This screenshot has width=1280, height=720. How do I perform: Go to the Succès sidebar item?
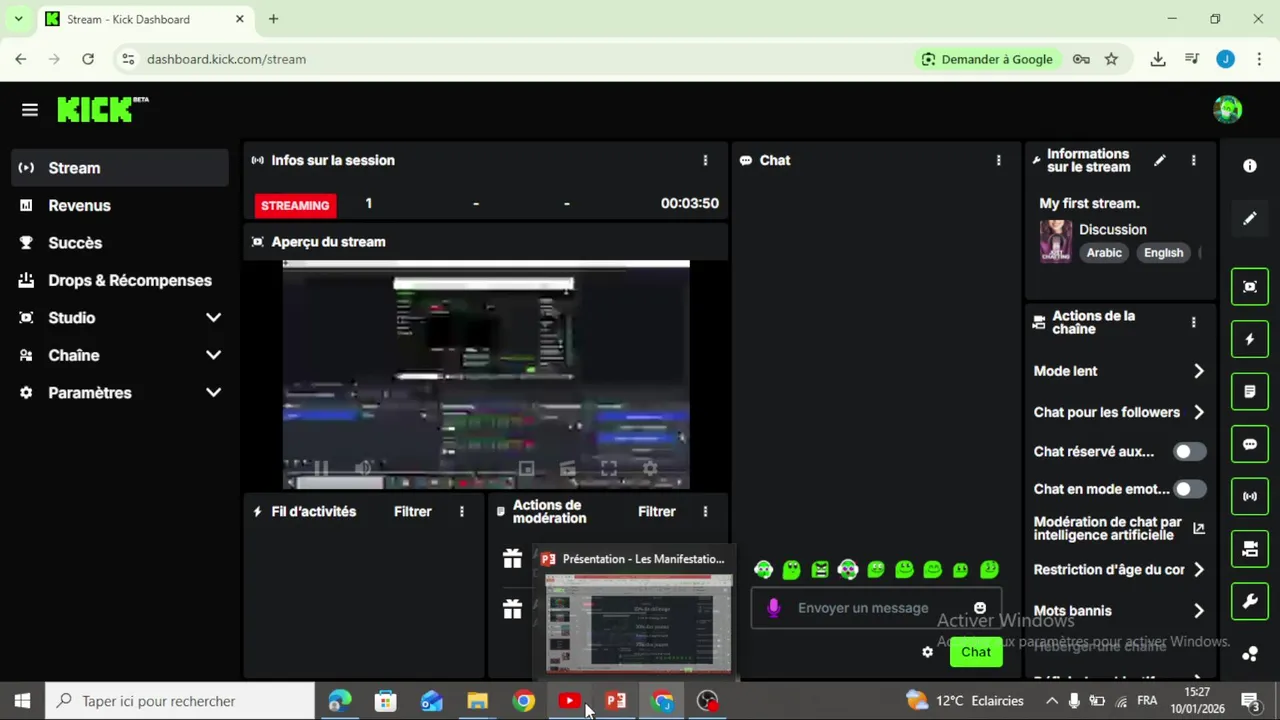tap(120, 243)
